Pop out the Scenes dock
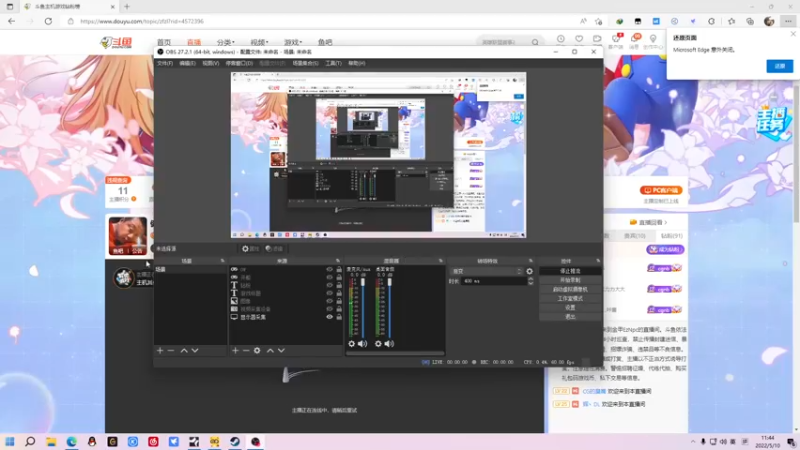 tap(222, 261)
